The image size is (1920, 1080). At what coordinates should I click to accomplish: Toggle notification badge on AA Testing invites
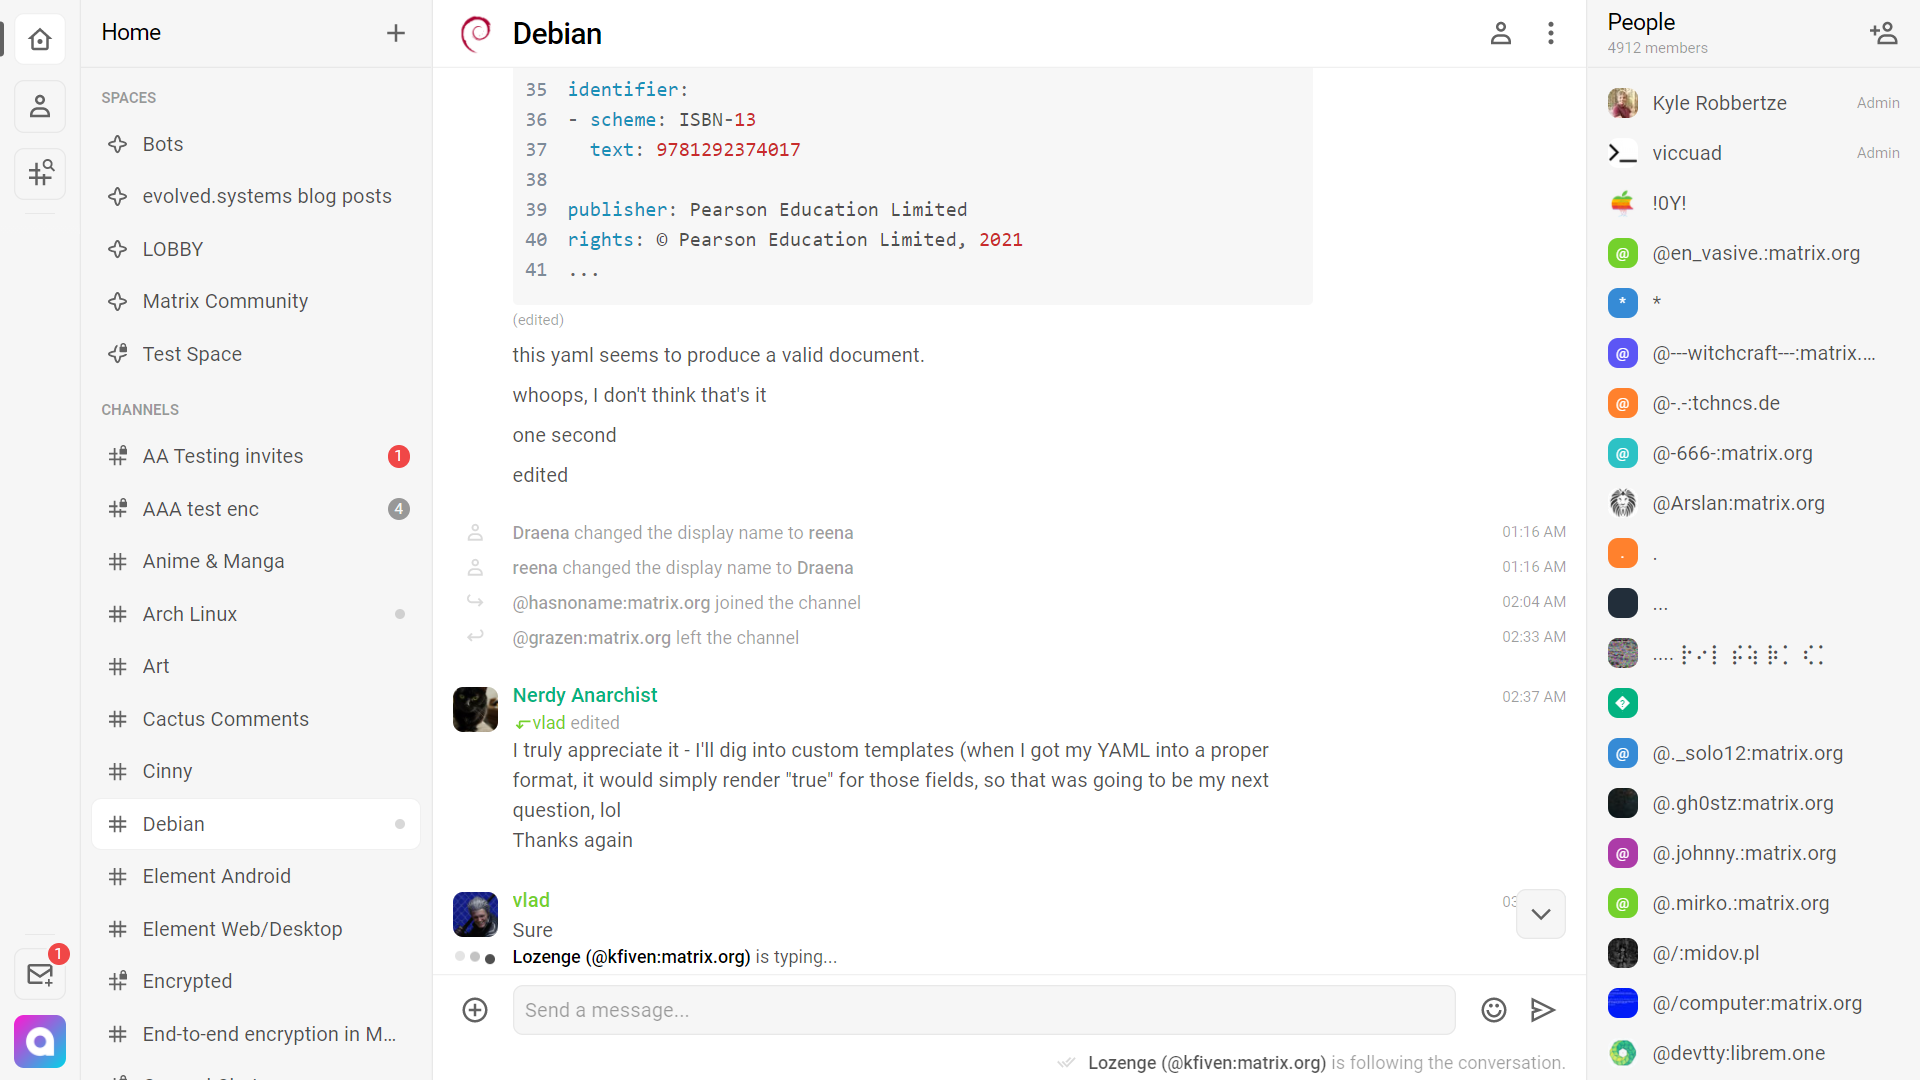pos(398,455)
